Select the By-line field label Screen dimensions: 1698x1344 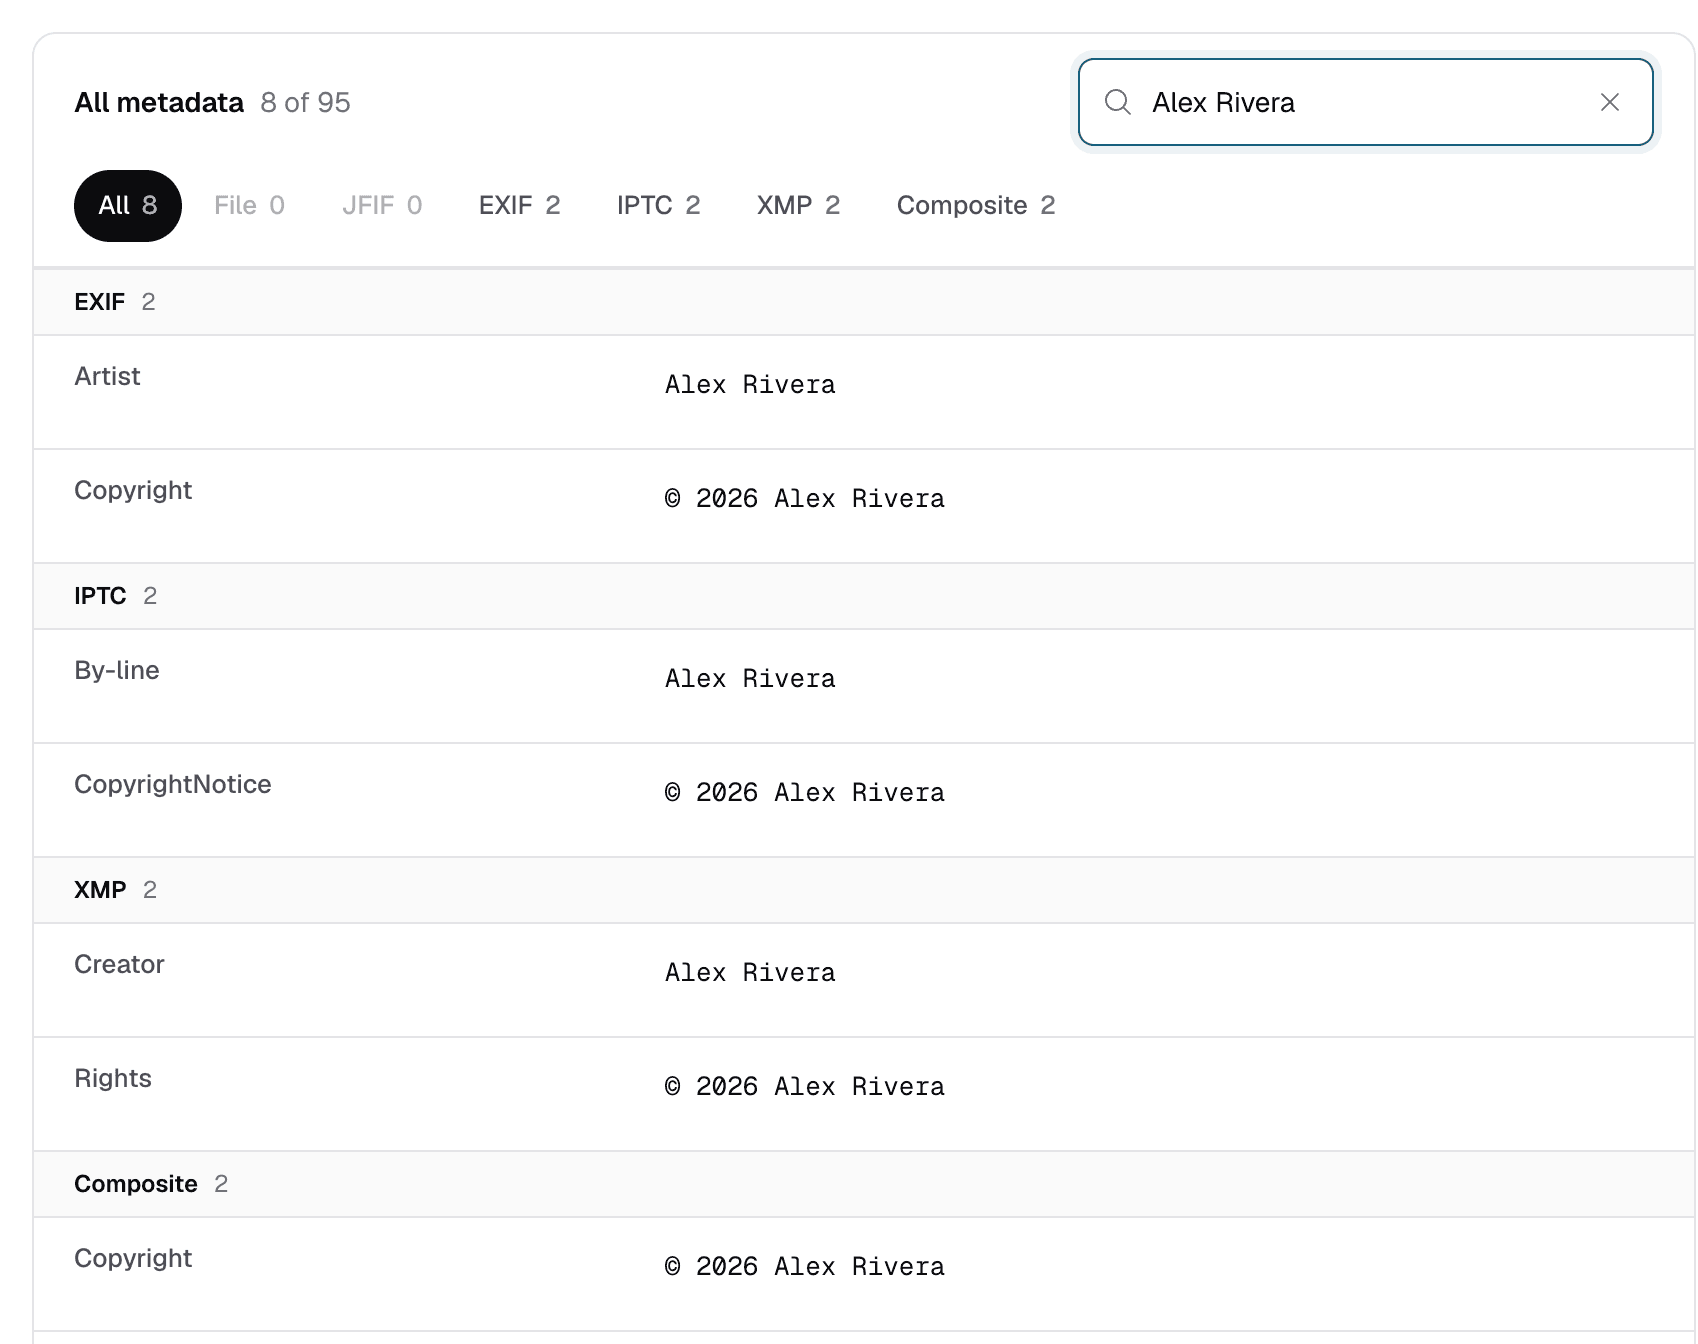click(117, 670)
